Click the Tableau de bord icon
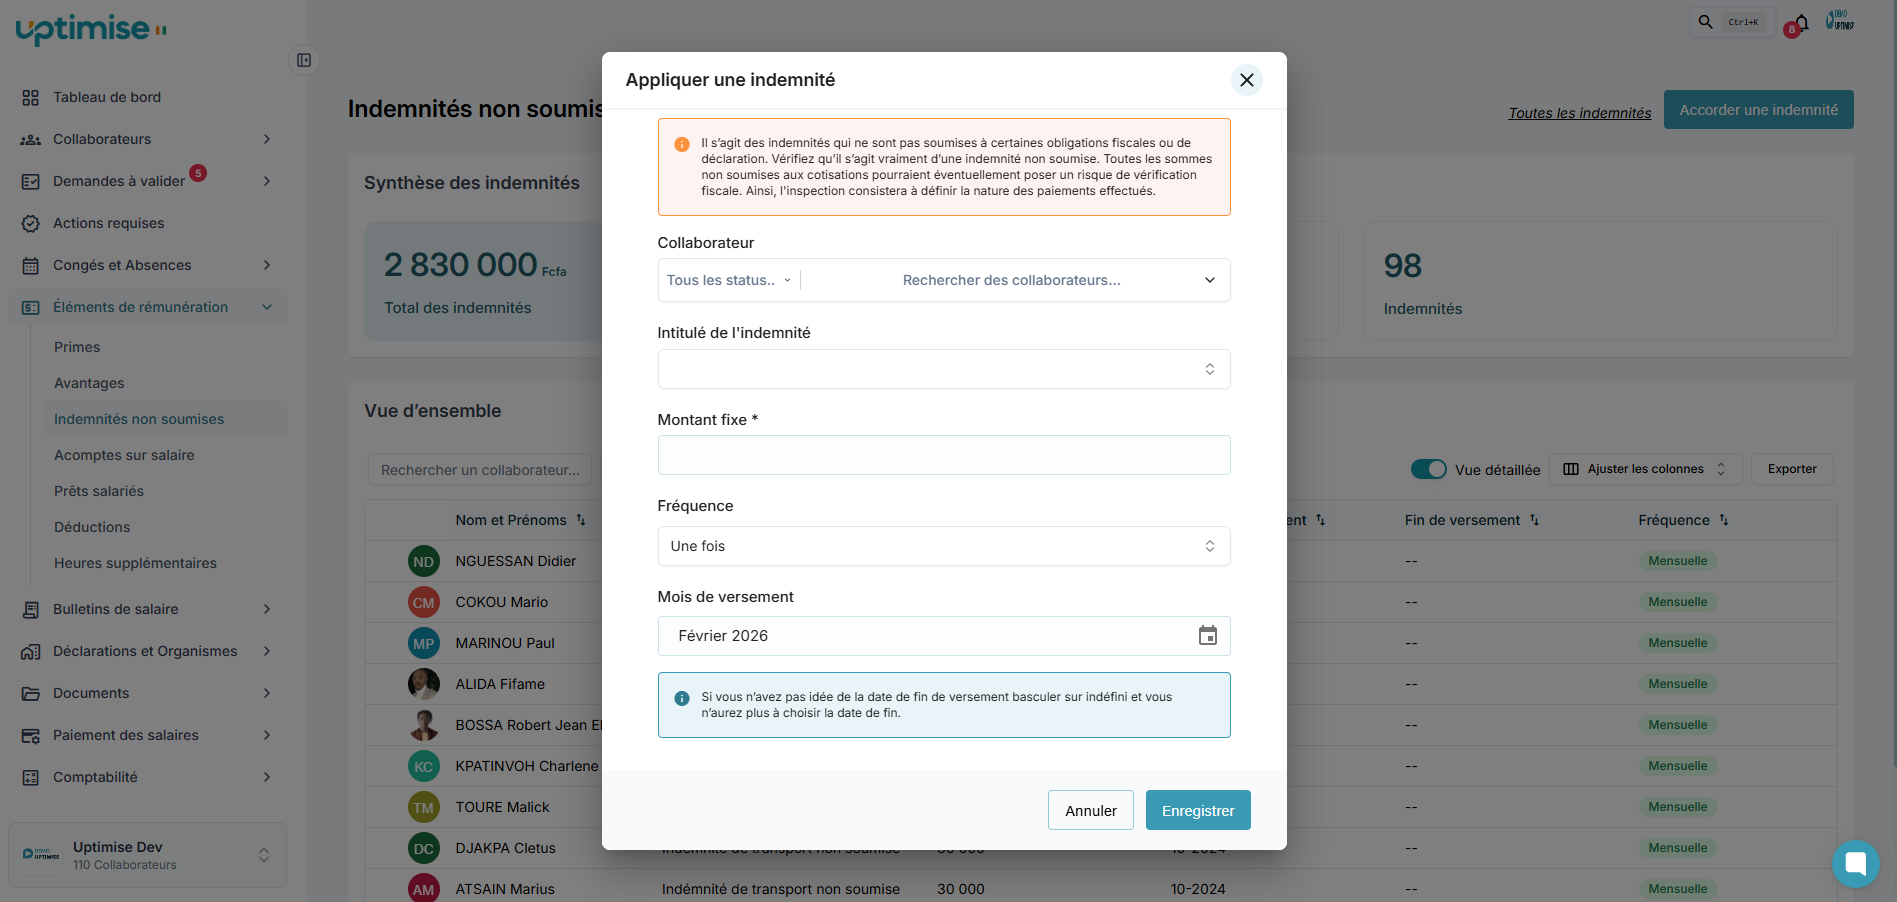Viewport: 1897px width, 902px height. [x=31, y=97]
